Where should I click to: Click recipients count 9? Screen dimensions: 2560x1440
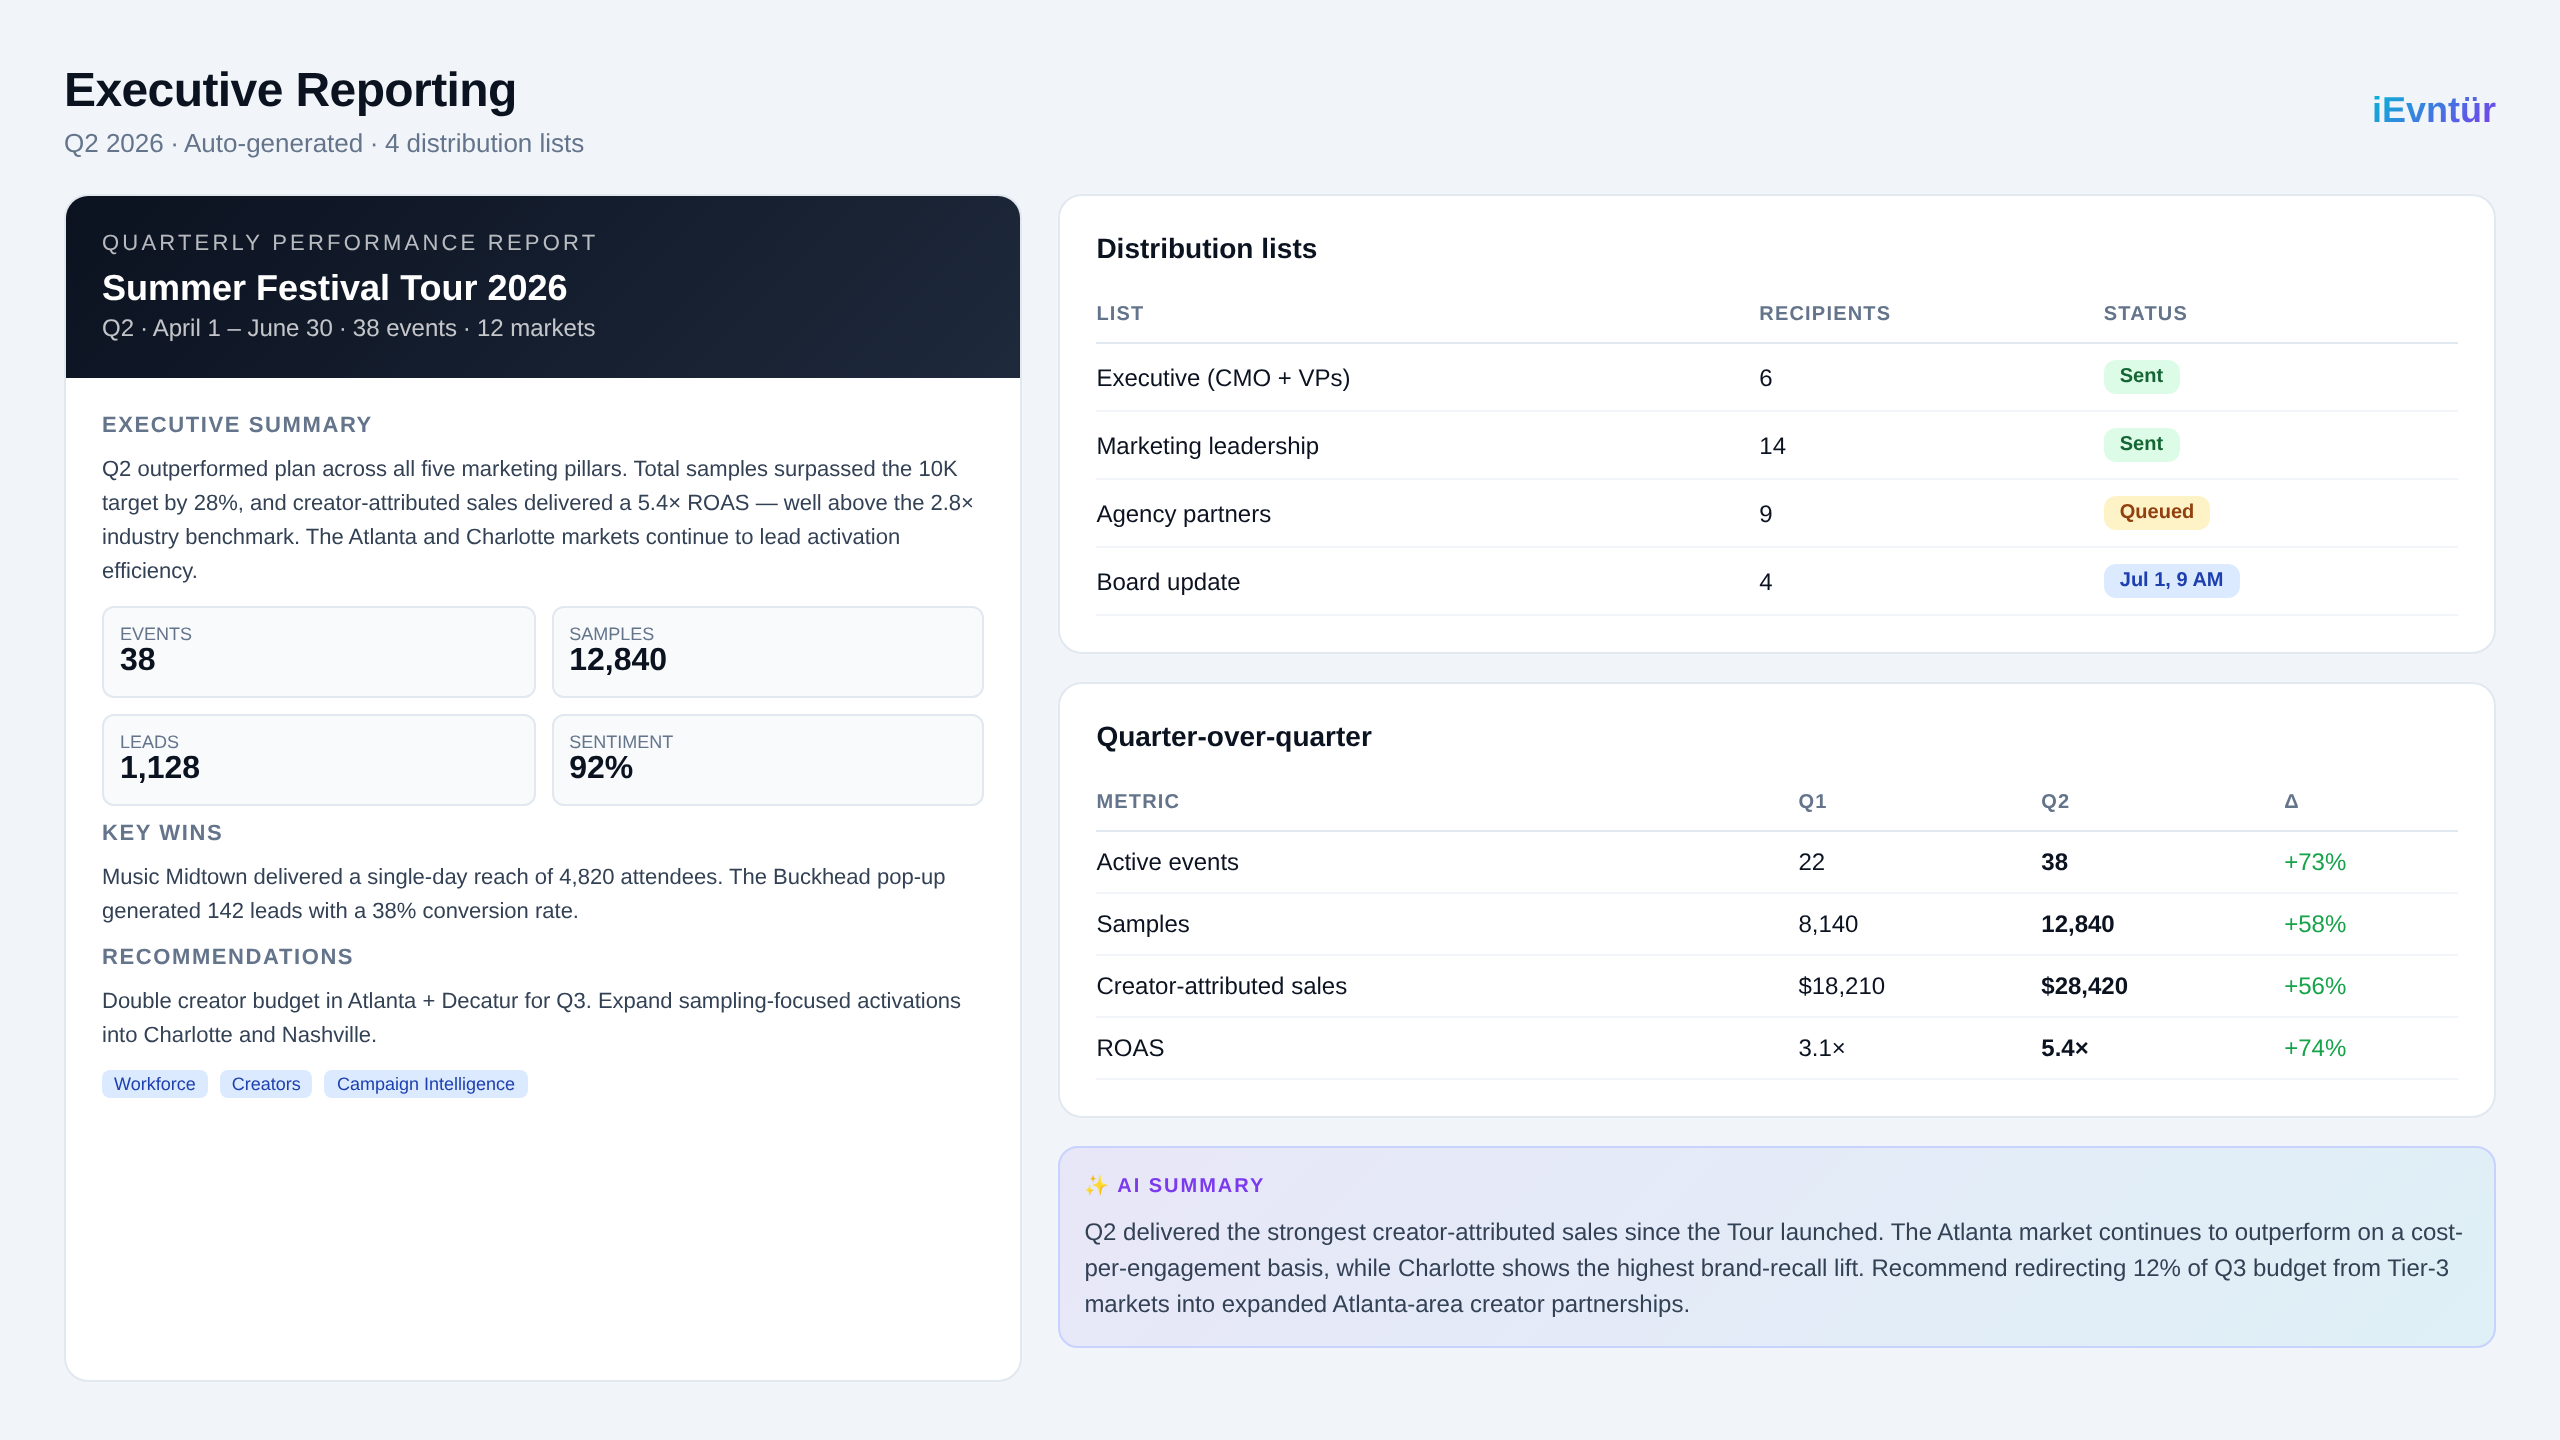coord(1766,514)
